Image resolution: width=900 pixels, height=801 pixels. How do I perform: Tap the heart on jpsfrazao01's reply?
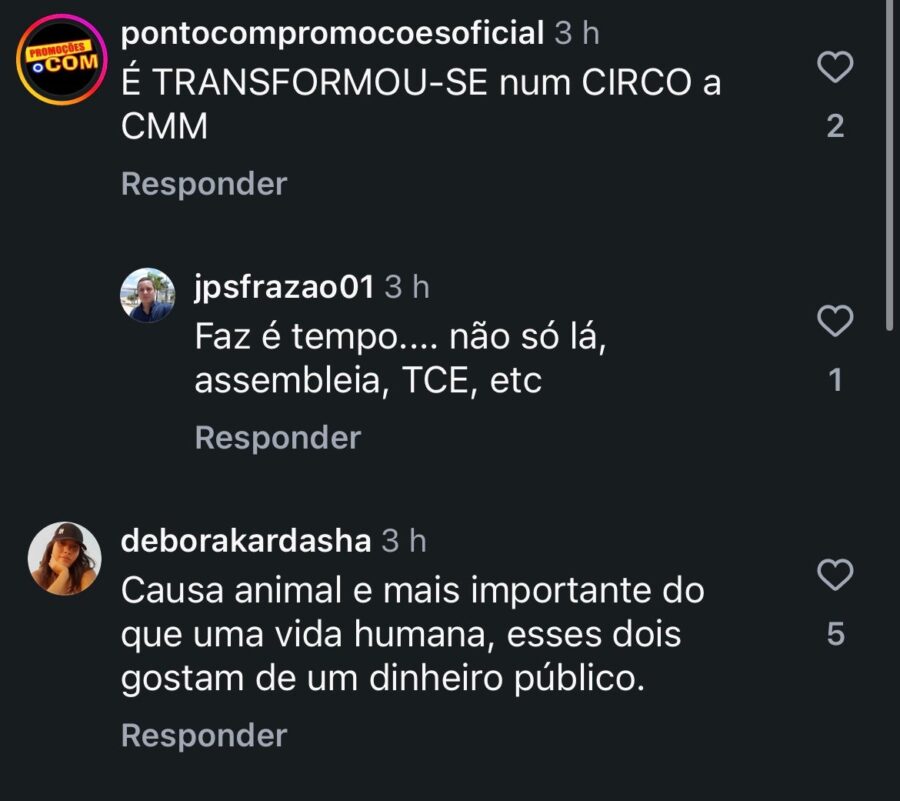(835, 321)
